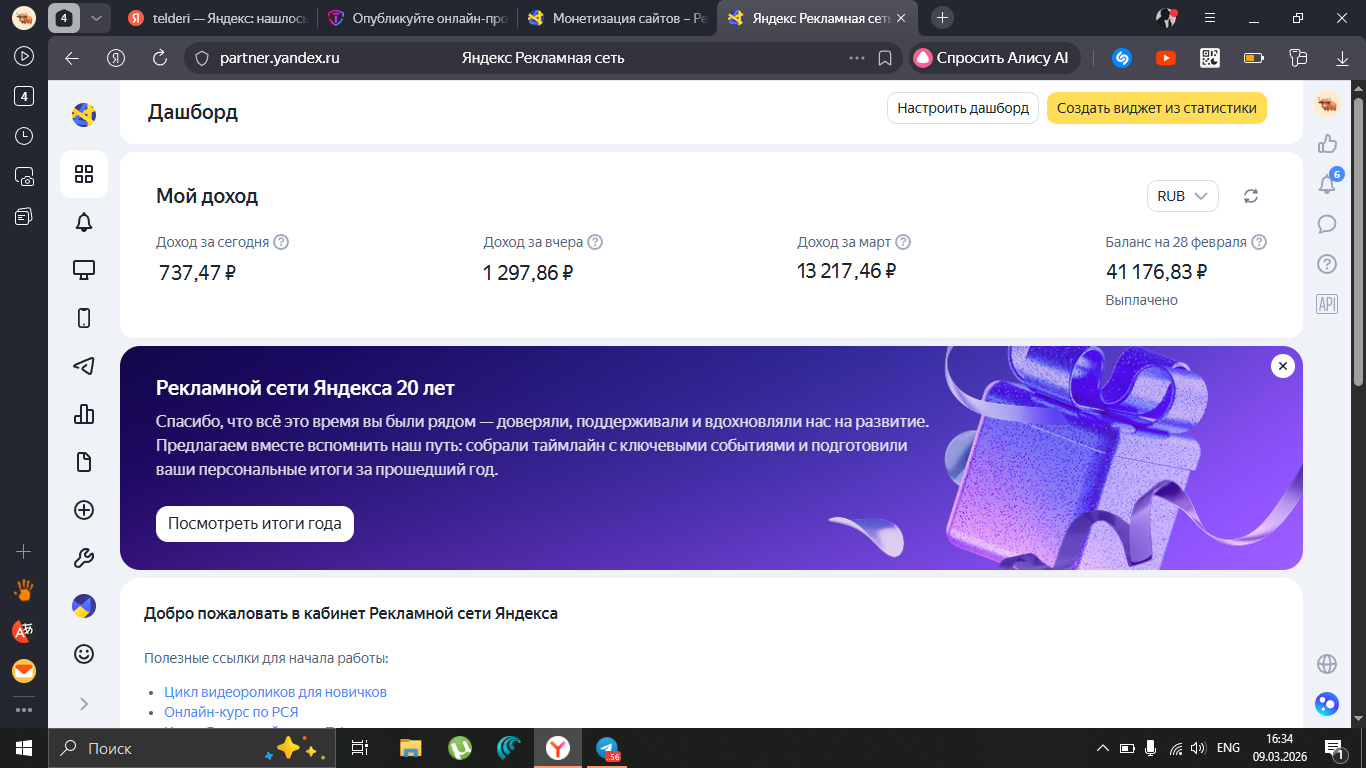Click the "Настроить дашборд" button
Screen dimensions: 1366x768
963,108
